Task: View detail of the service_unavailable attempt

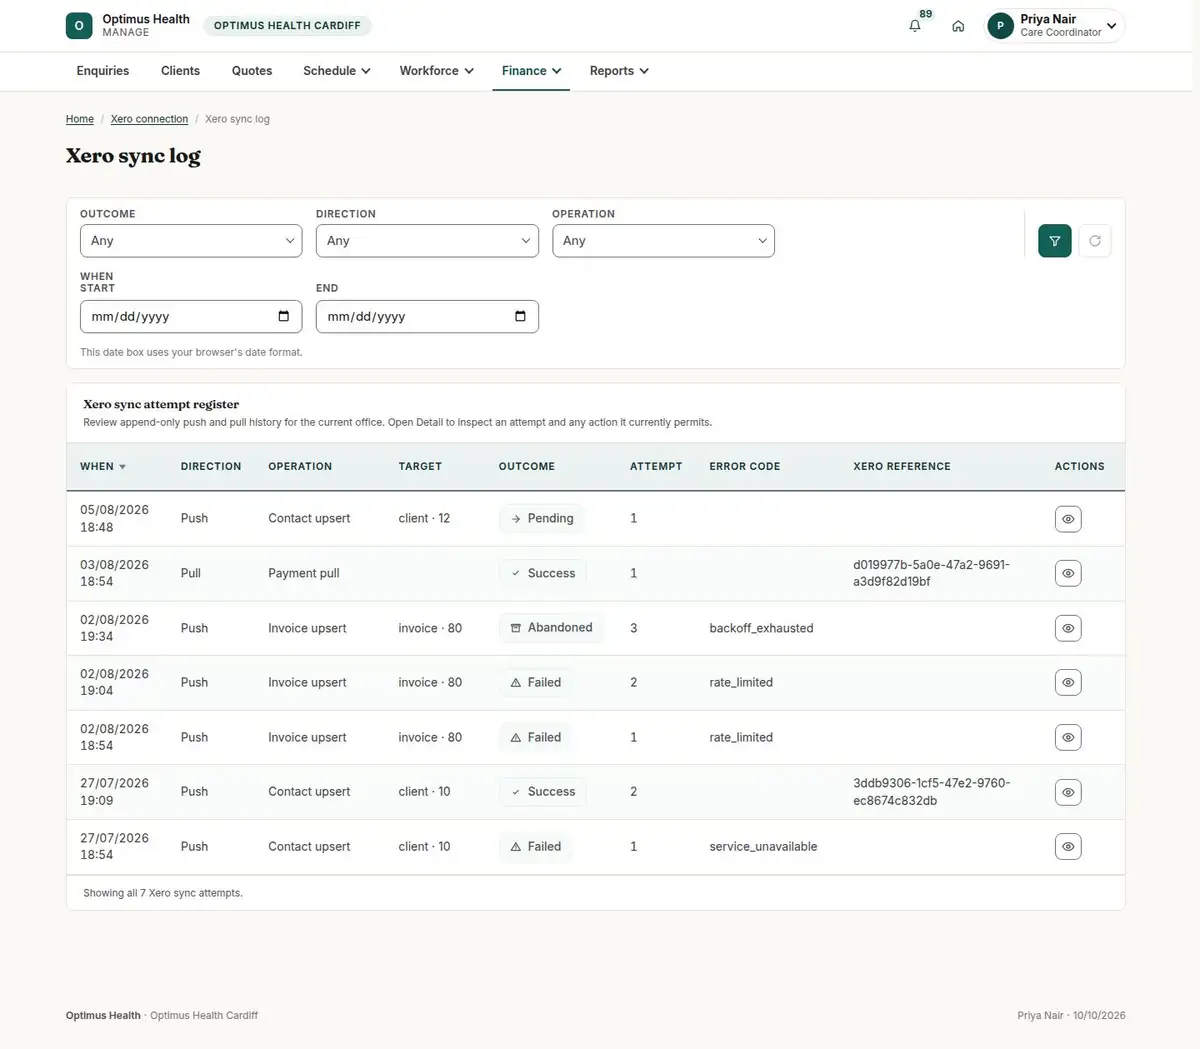Action: 1068,846
